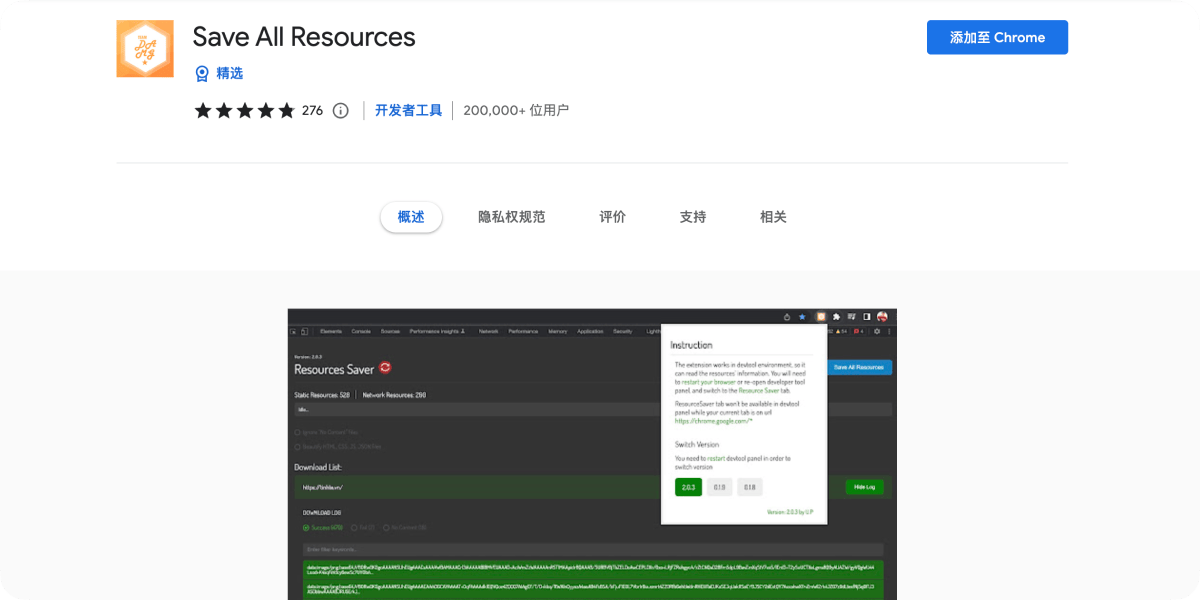1200x600 pixels.
Task: Click the info icon beside rating count 276
Action: [340, 110]
